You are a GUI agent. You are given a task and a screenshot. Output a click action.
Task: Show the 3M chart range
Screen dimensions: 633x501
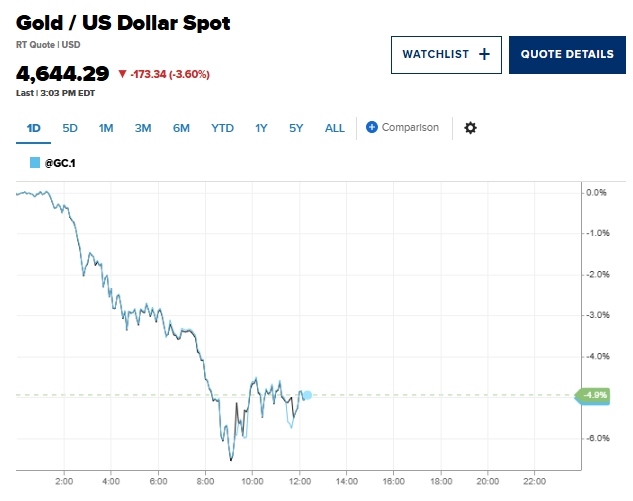coord(143,128)
